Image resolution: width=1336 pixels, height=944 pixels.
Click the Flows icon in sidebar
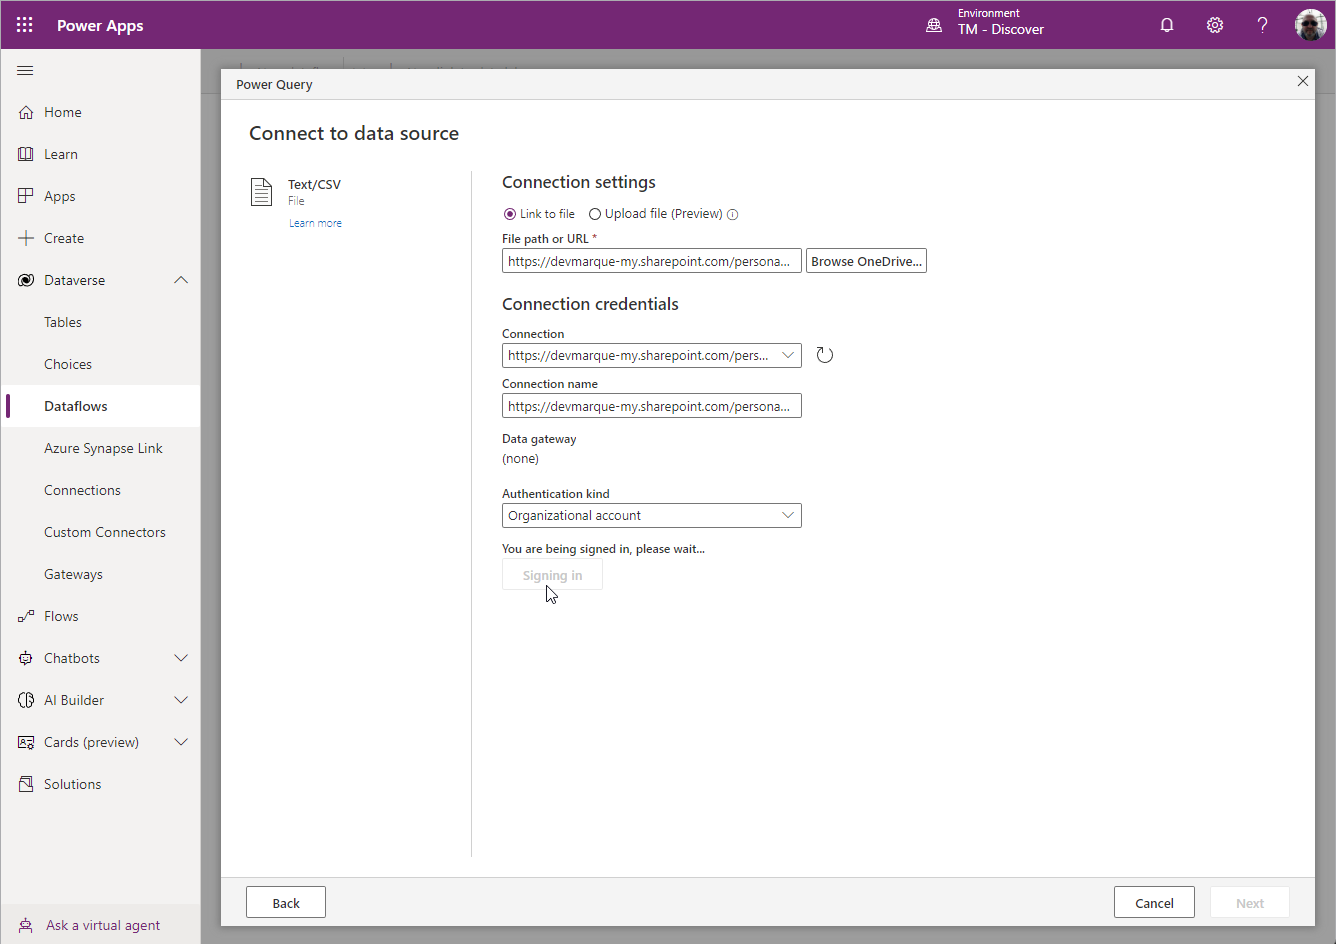coord(26,616)
